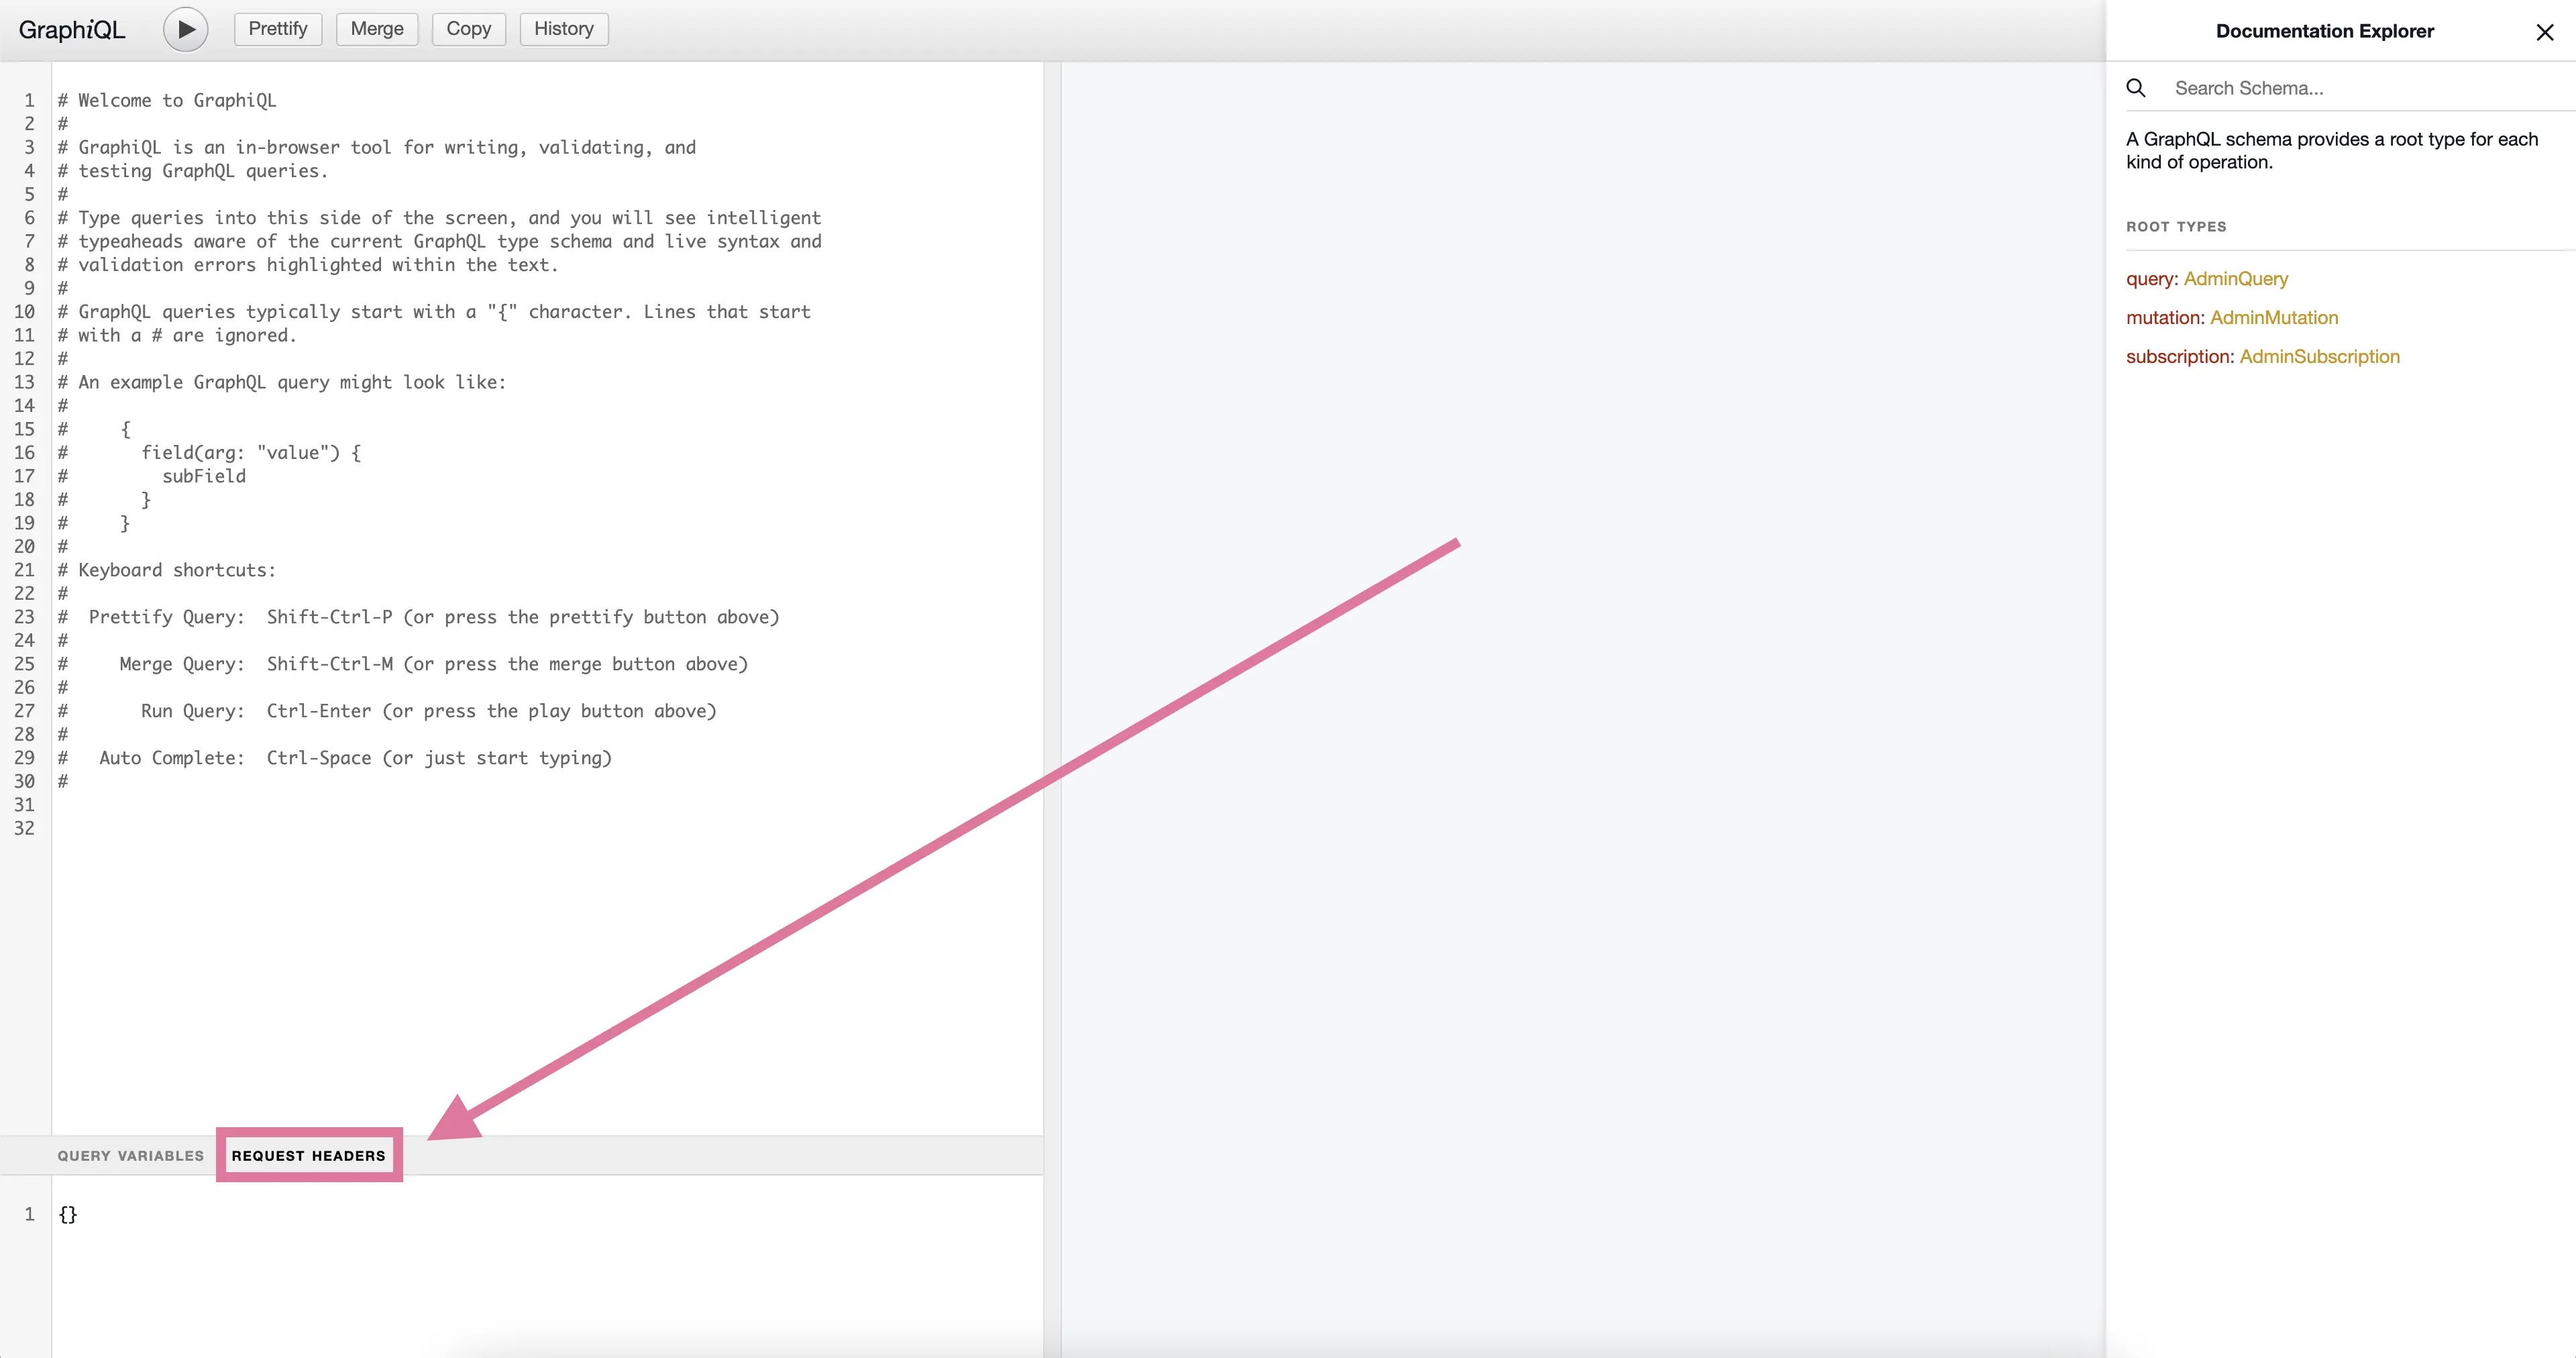
Task: Click the Merge query button
Action: click(x=376, y=28)
